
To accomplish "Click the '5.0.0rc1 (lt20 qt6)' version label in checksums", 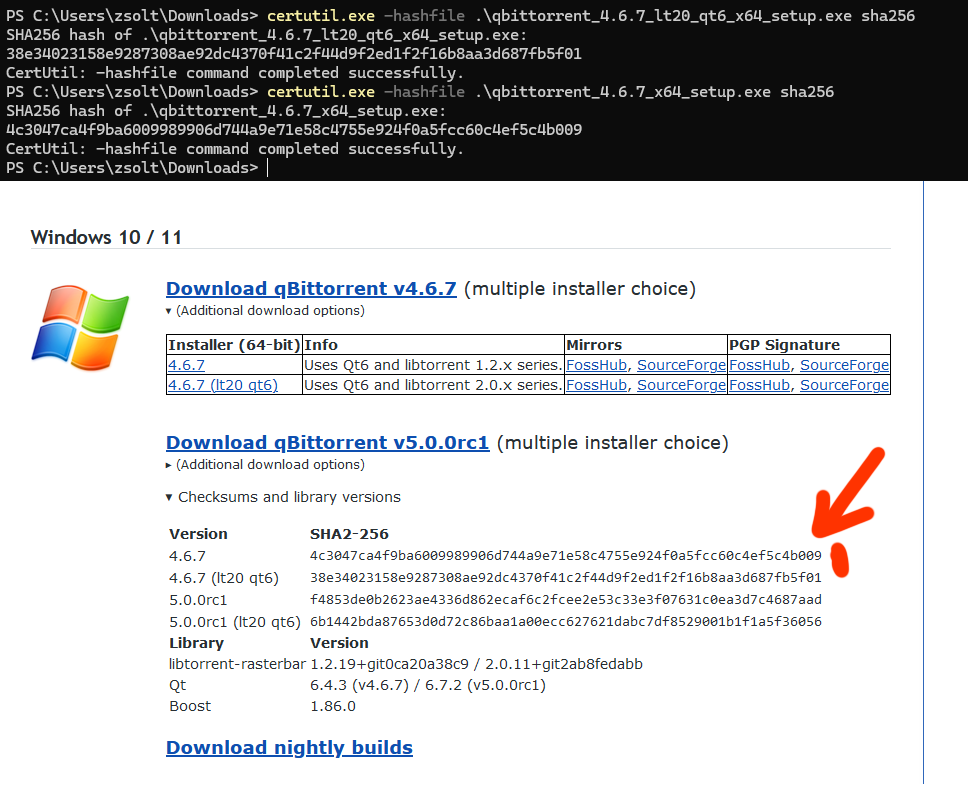I will coord(235,622).
